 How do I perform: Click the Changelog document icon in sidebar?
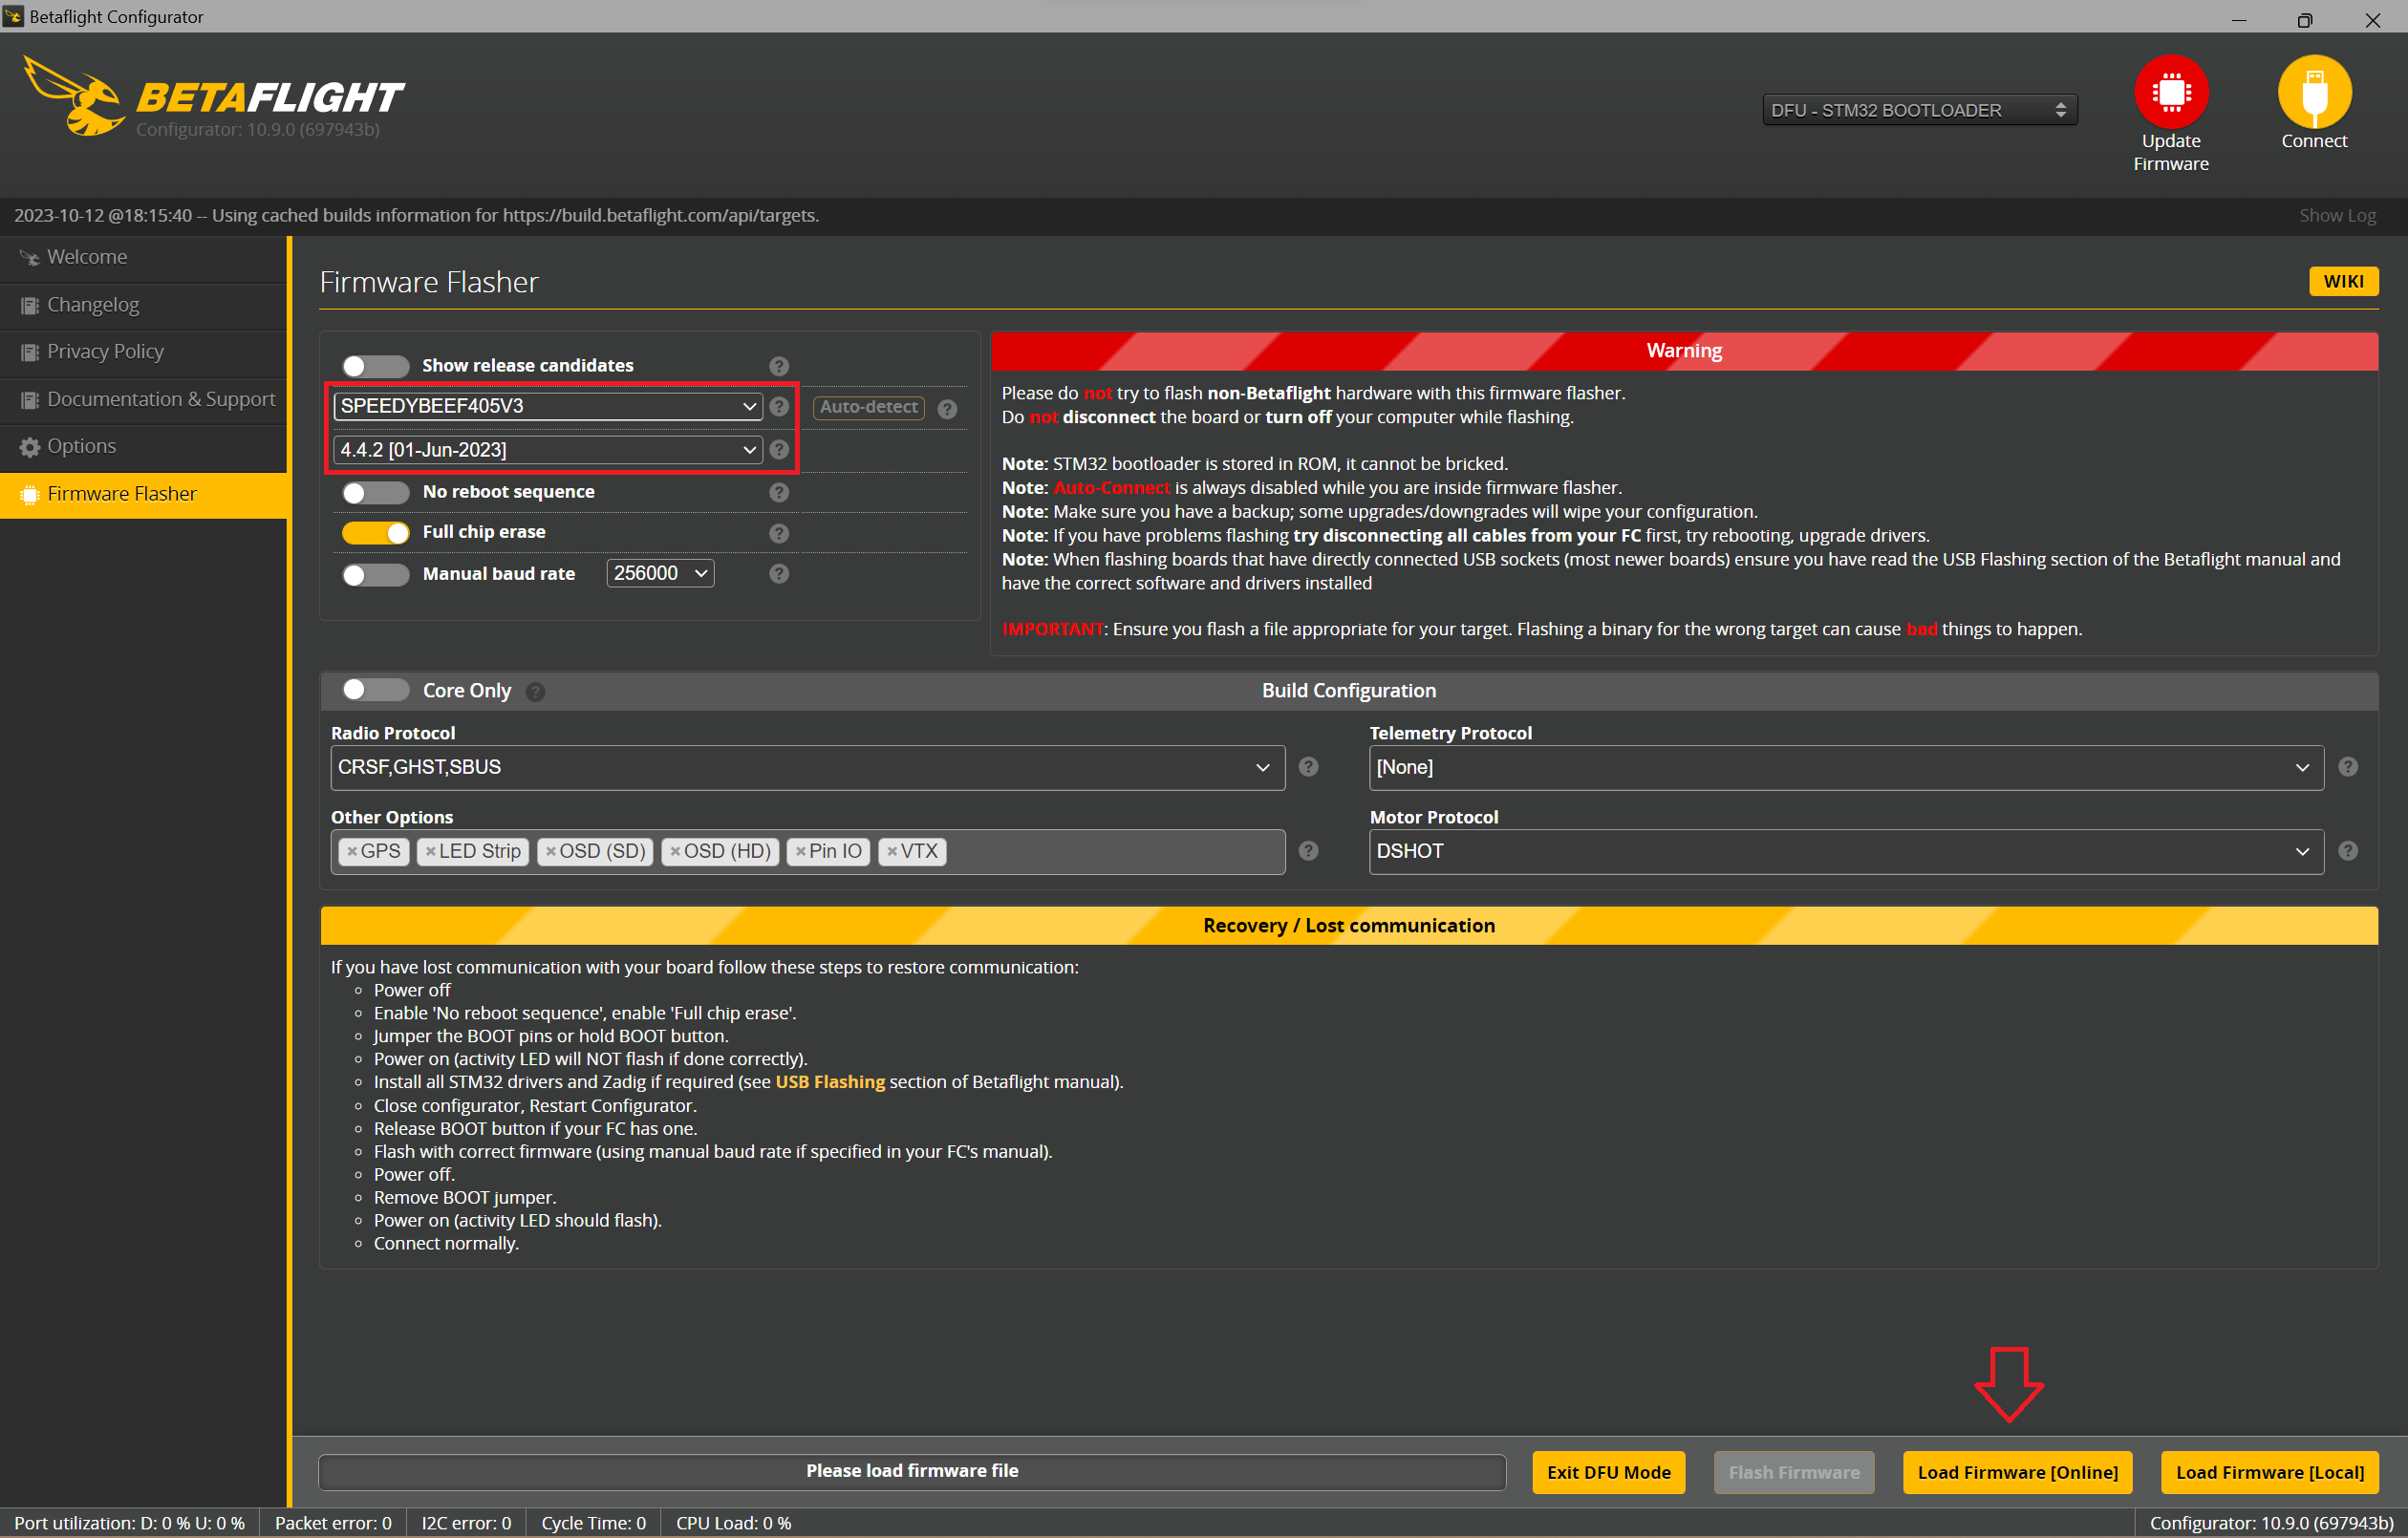point(30,305)
